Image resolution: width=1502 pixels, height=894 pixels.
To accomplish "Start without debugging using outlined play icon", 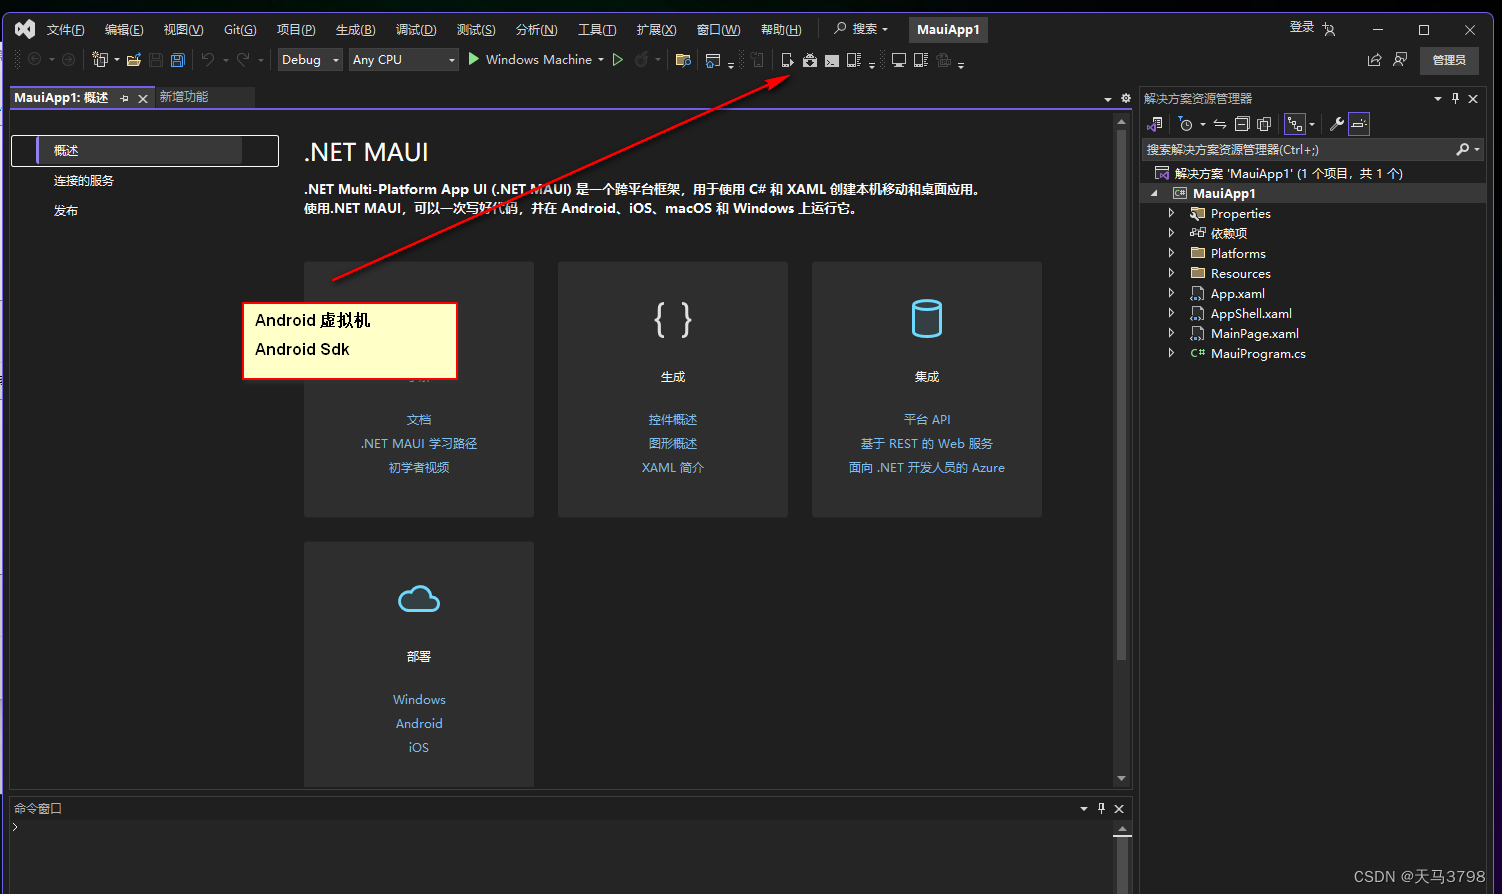I will (617, 60).
